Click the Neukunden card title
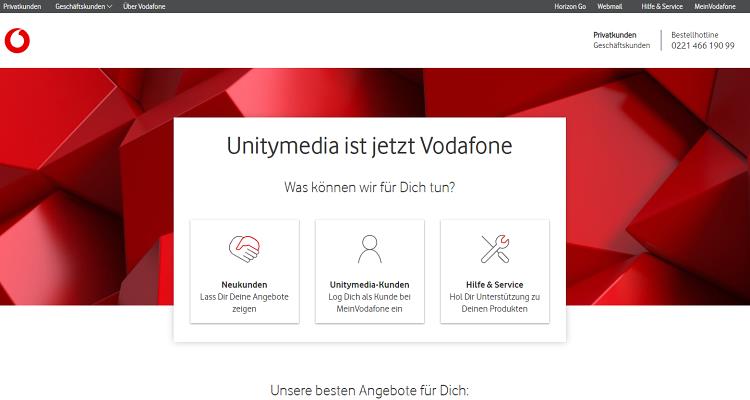750x400 pixels. point(244,285)
